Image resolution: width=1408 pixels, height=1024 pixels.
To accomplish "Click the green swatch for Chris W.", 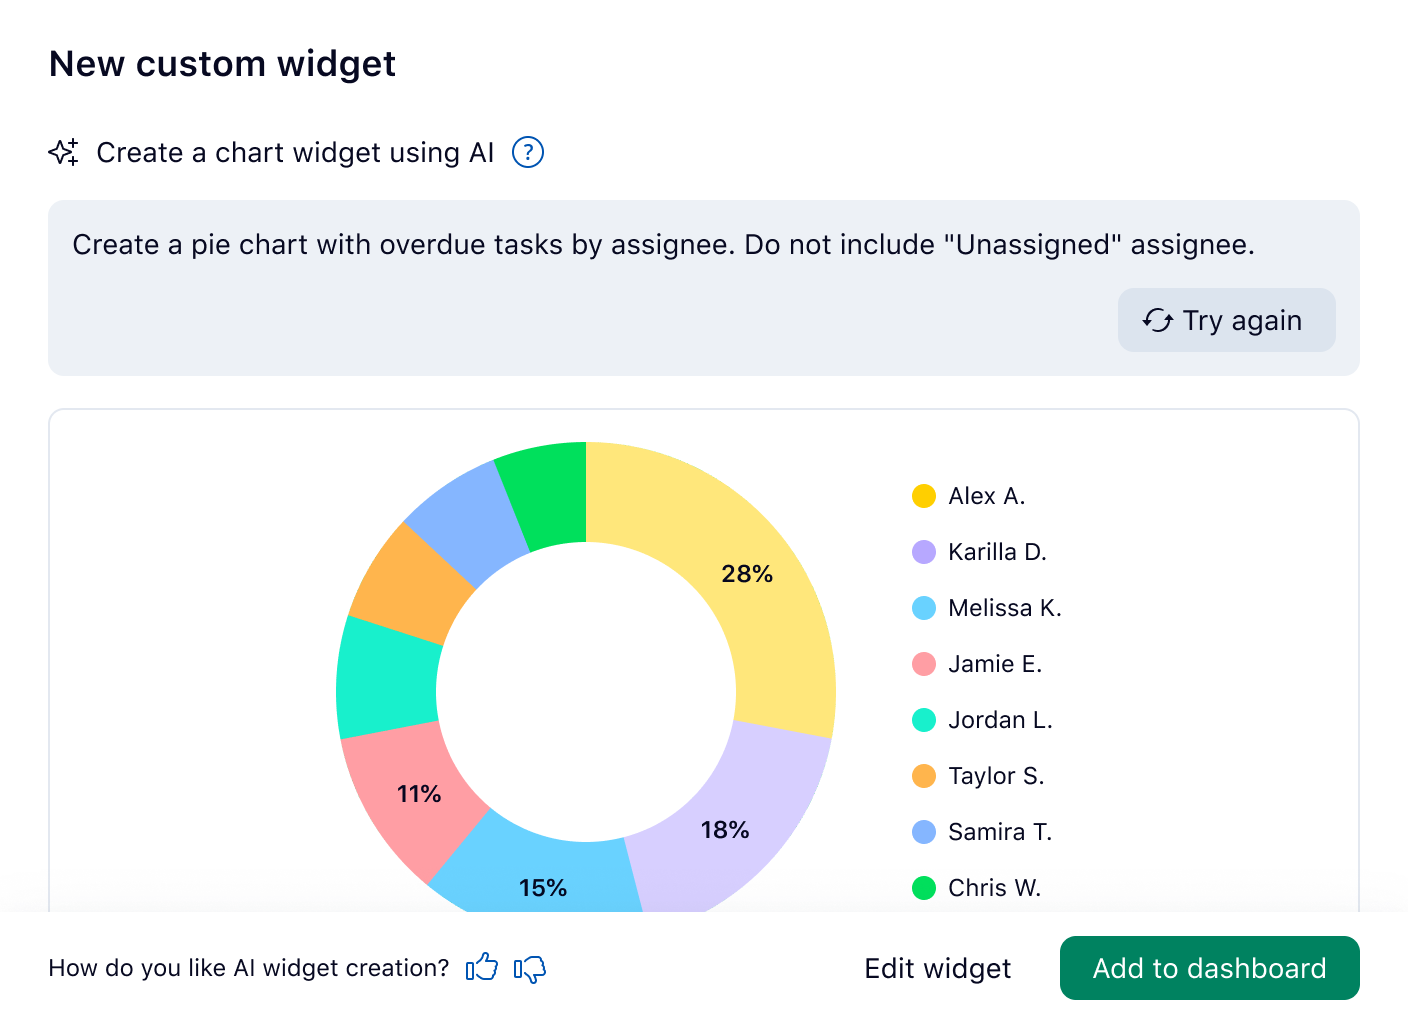I will click(923, 887).
